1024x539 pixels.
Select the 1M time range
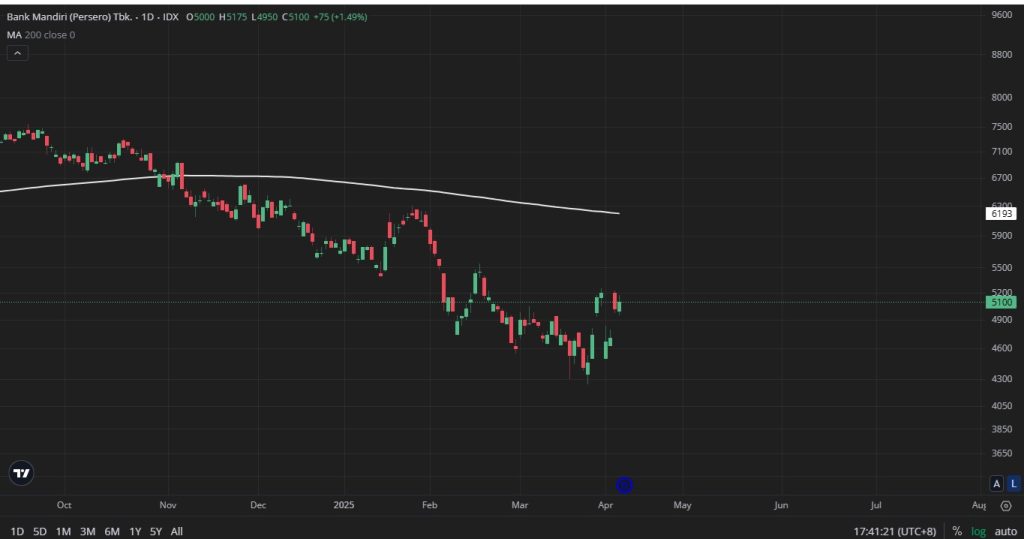[63, 531]
